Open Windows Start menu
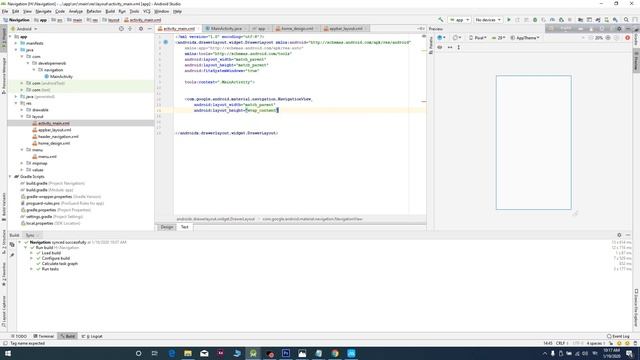640x360 pixels. point(7,353)
